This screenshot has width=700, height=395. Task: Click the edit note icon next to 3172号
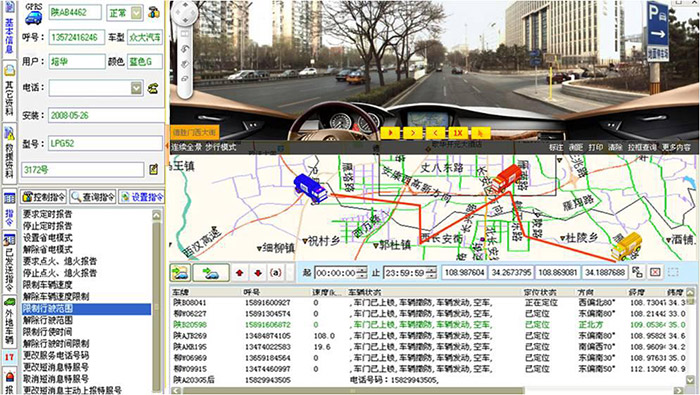tap(153, 169)
